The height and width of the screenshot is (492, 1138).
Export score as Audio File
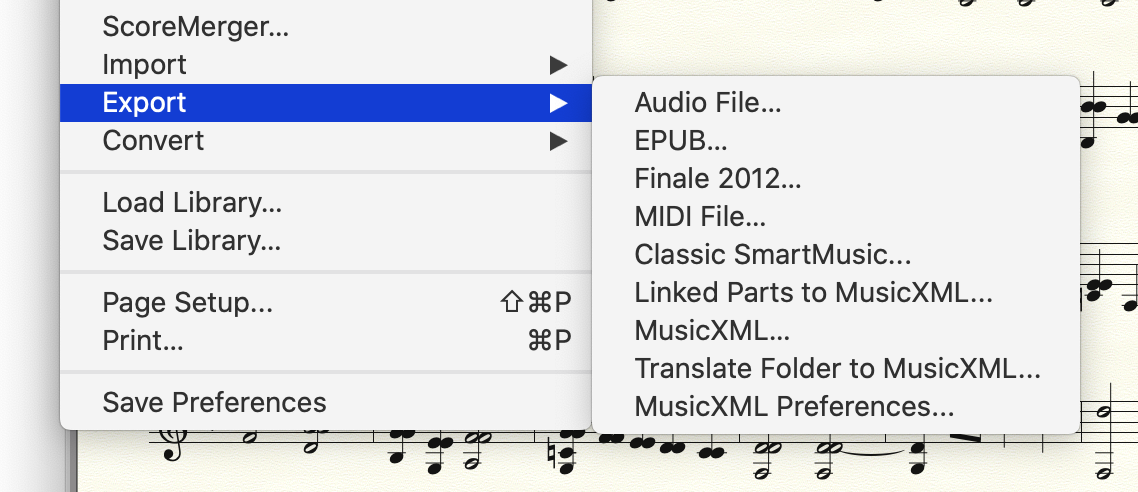[x=708, y=103]
